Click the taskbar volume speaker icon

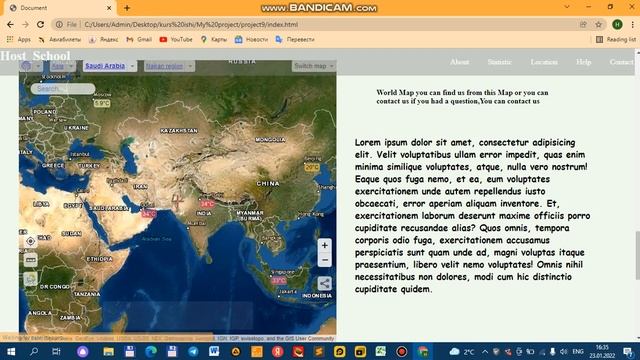(x=564, y=351)
